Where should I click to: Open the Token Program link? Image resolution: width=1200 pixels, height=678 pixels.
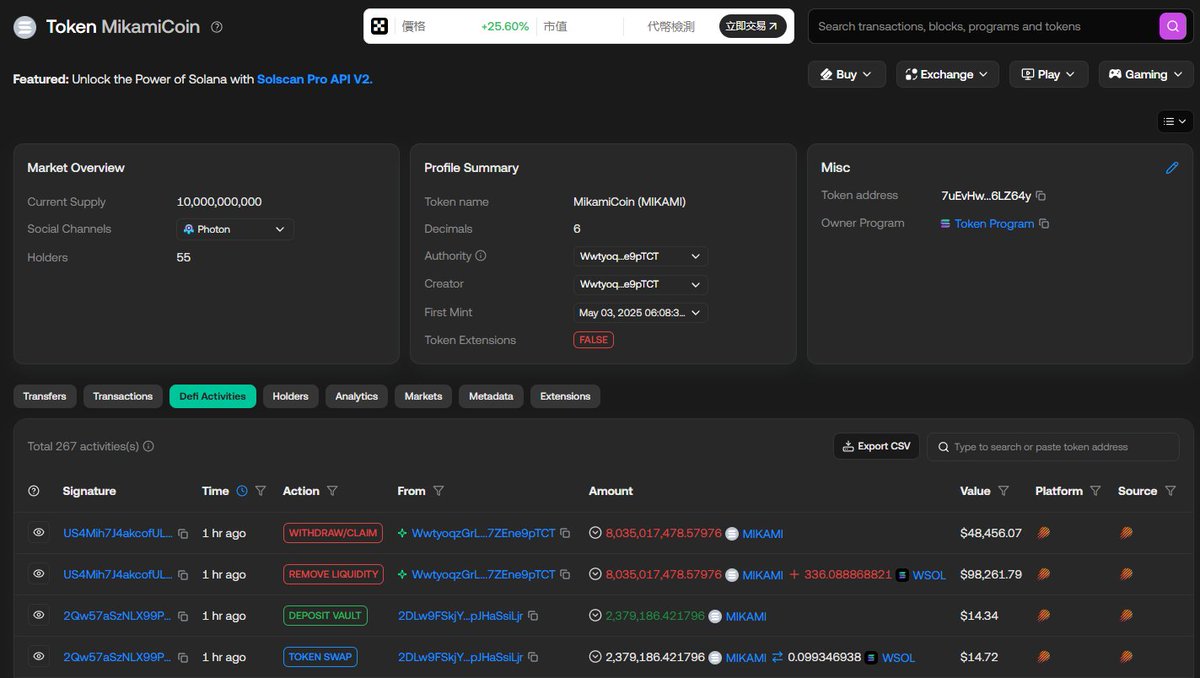[994, 224]
